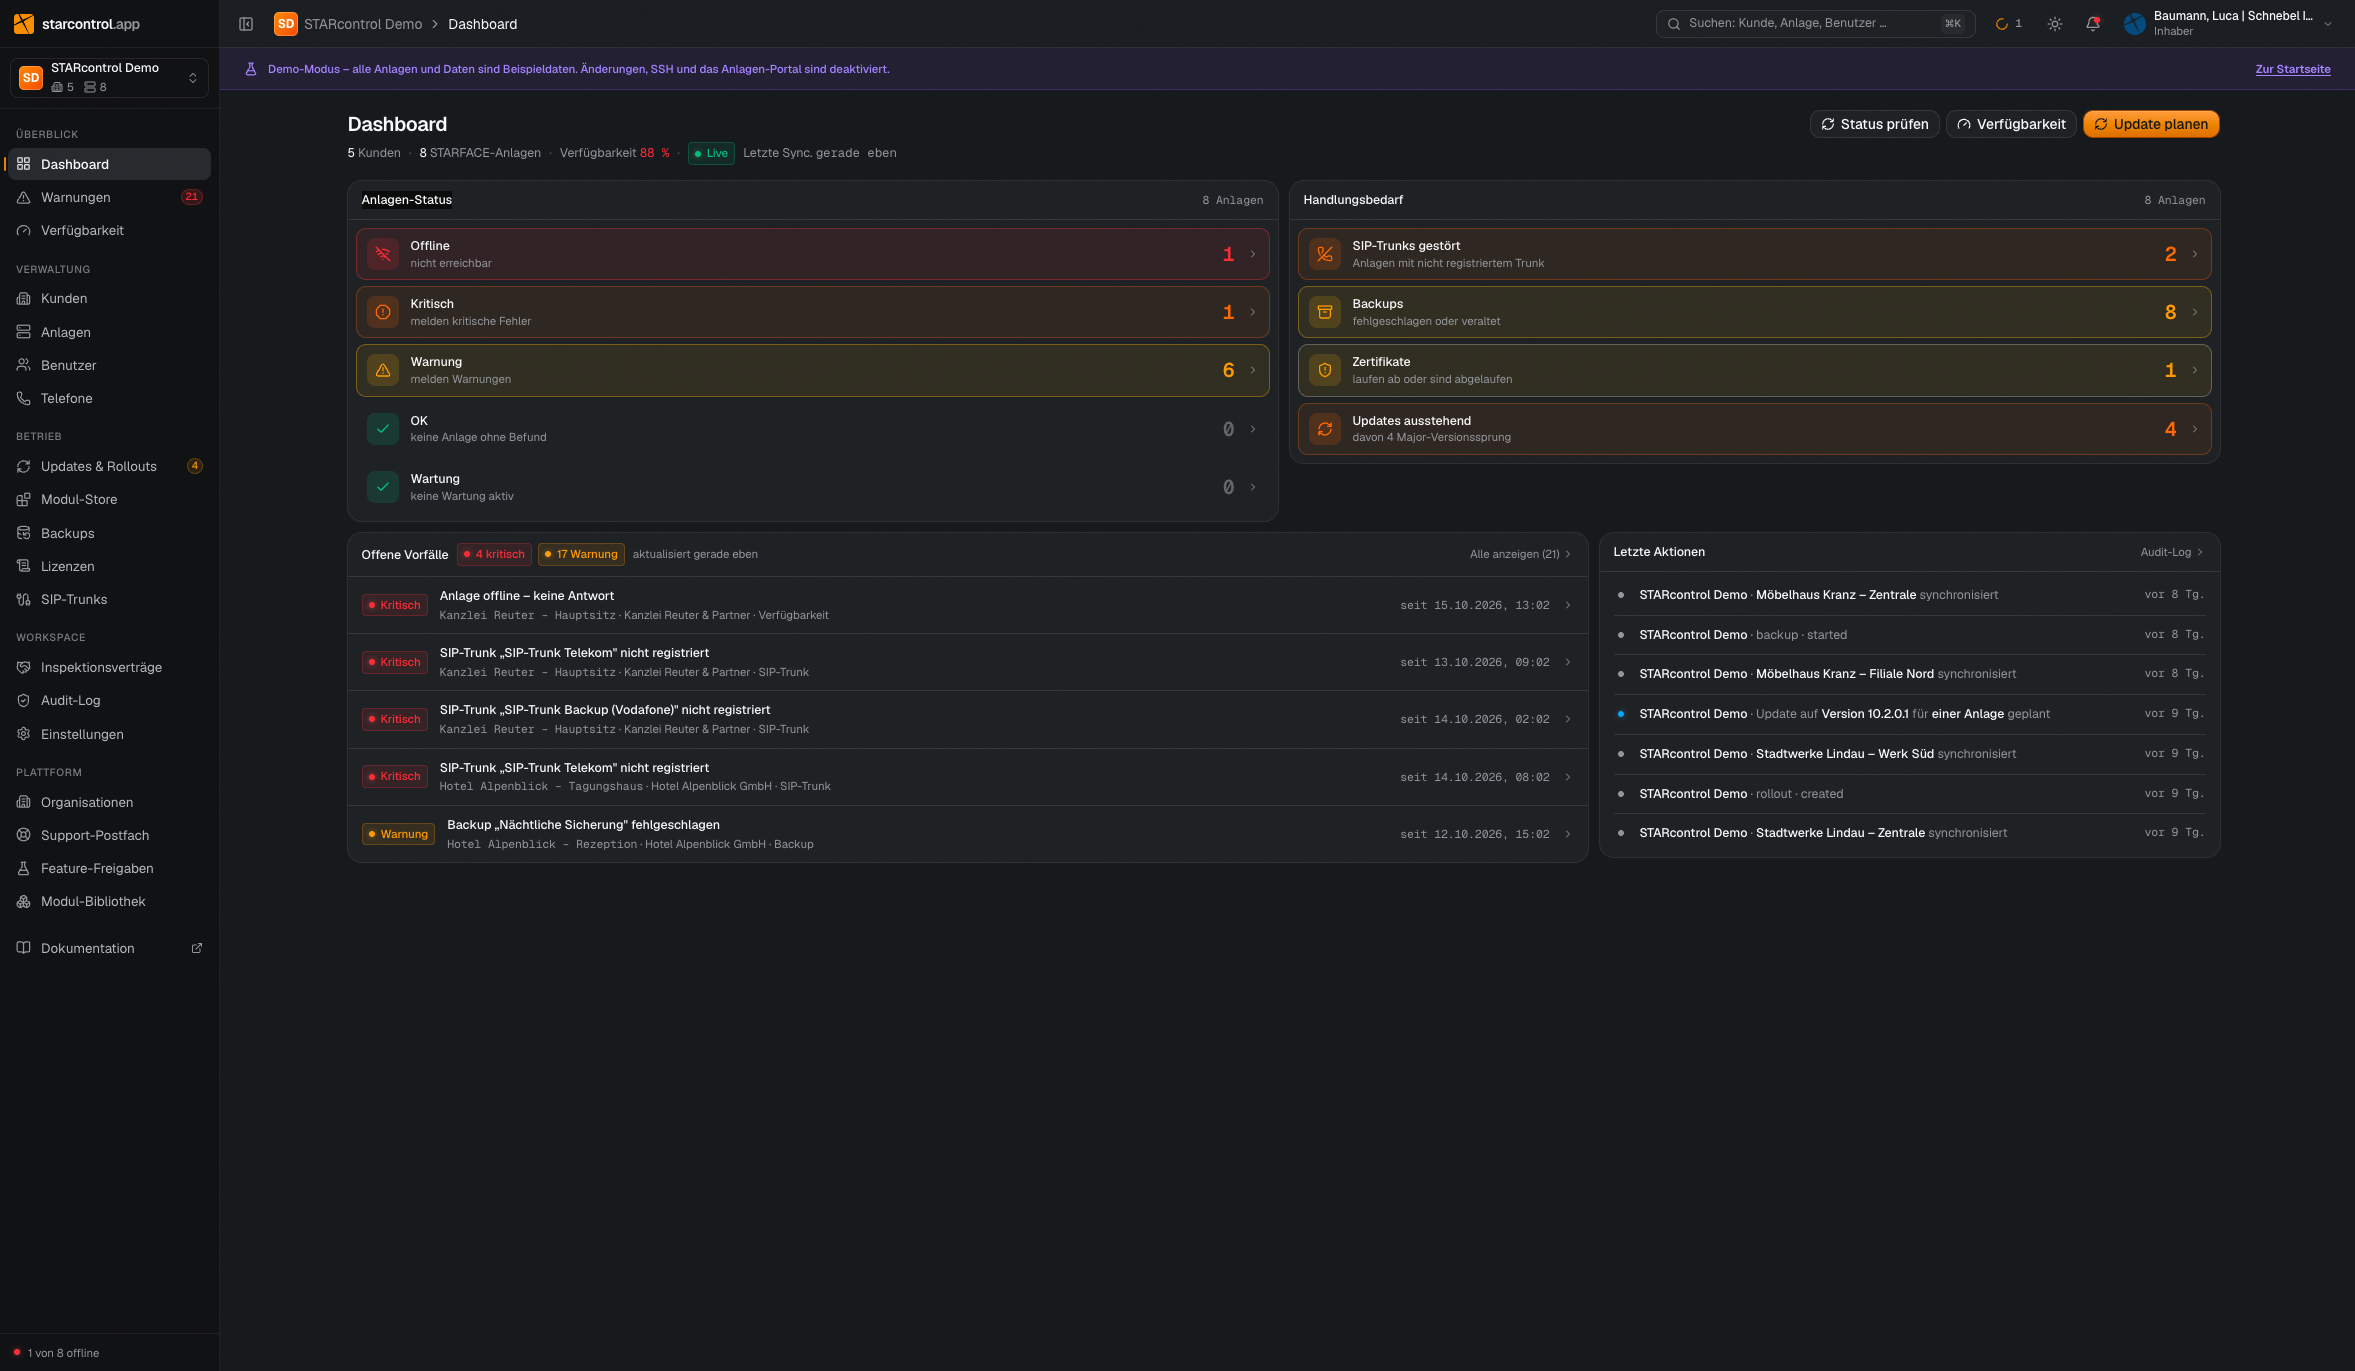Toggle light/dark theme sun icon
This screenshot has height=1371, width=2355.
[2055, 24]
